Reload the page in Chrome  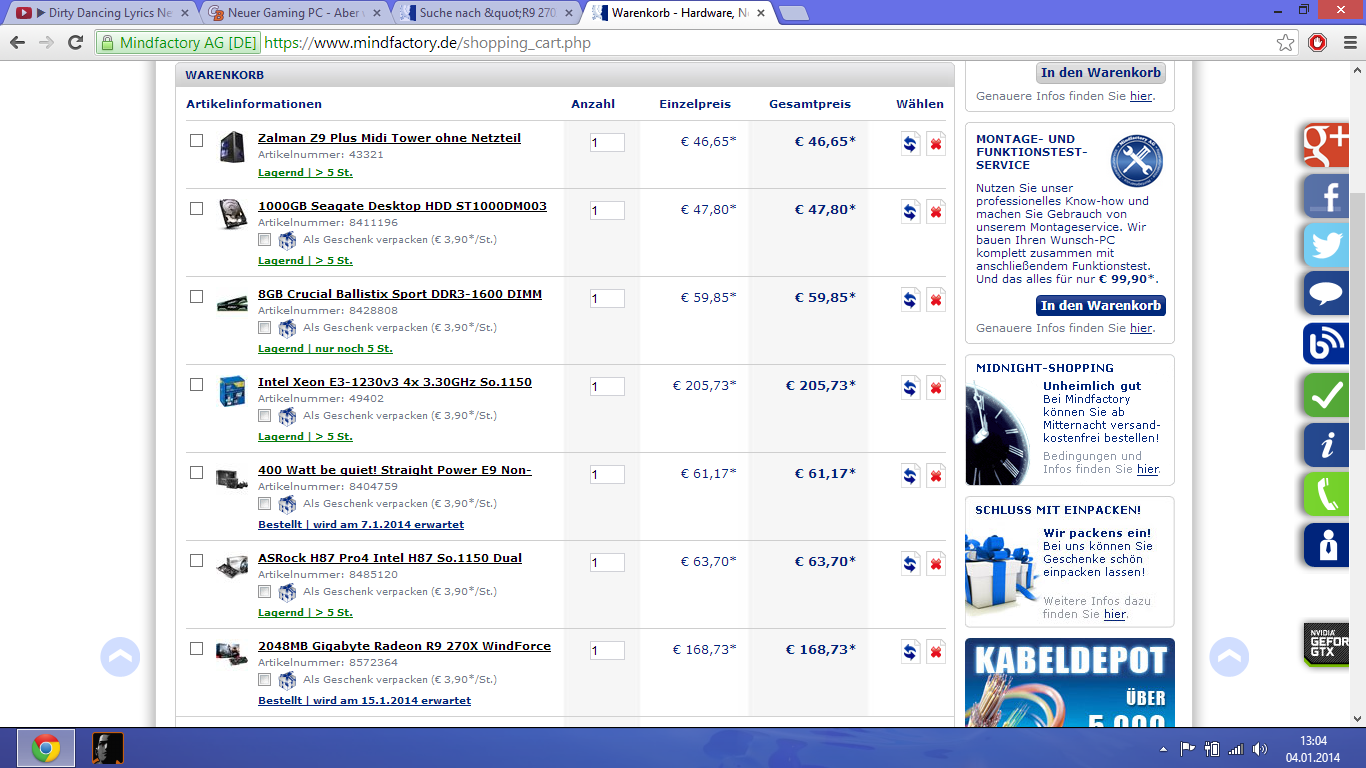point(75,43)
